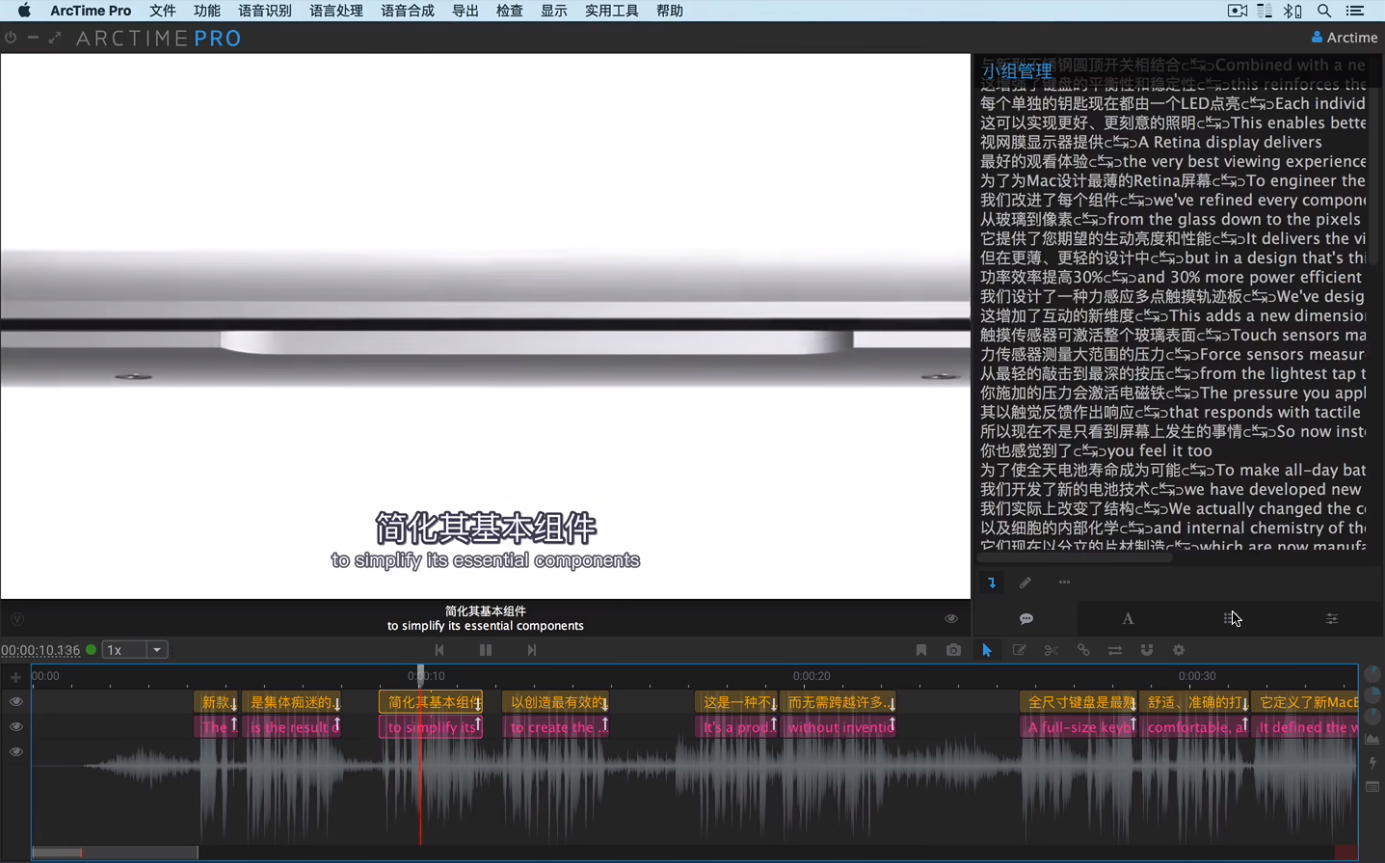Click the pencil edit icon under text panel
Image resolution: width=1385 pixels, height=863 pixels.
coord(1025,582)
